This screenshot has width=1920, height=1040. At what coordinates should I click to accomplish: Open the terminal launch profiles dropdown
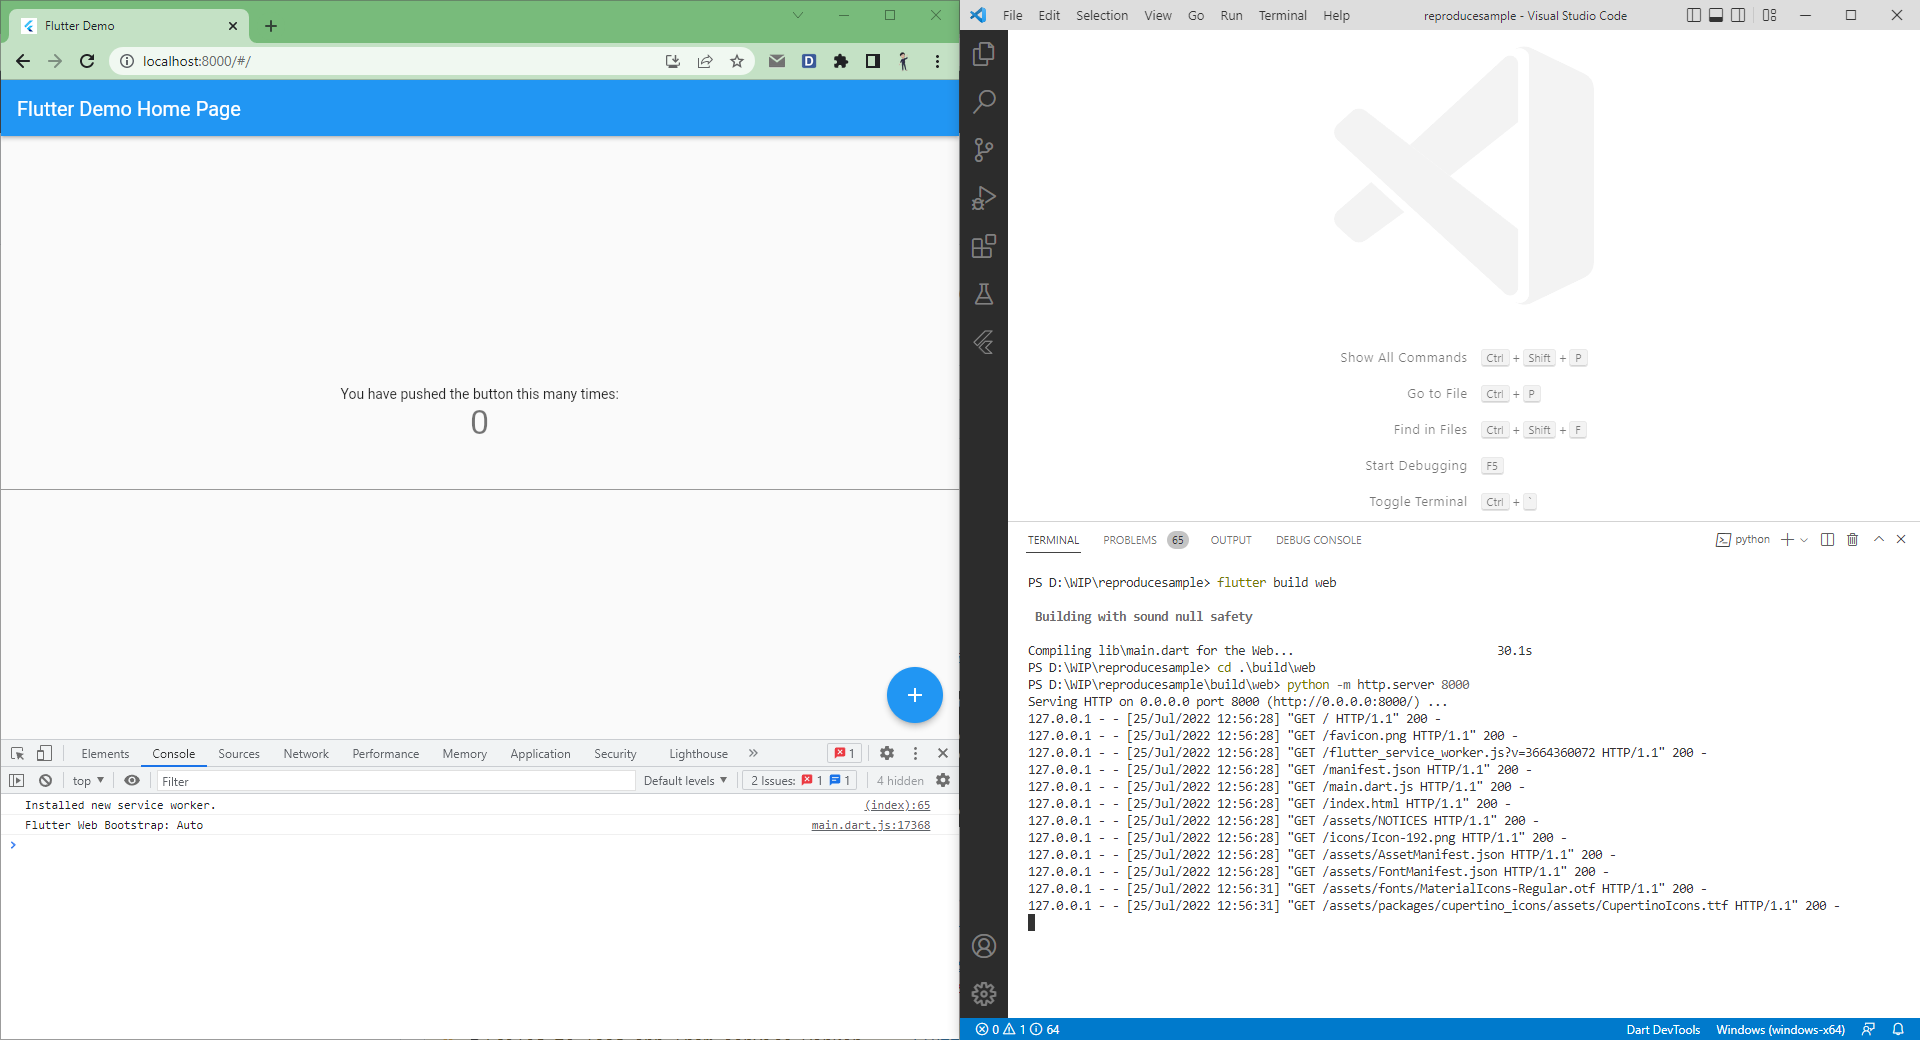point(1804,539)
